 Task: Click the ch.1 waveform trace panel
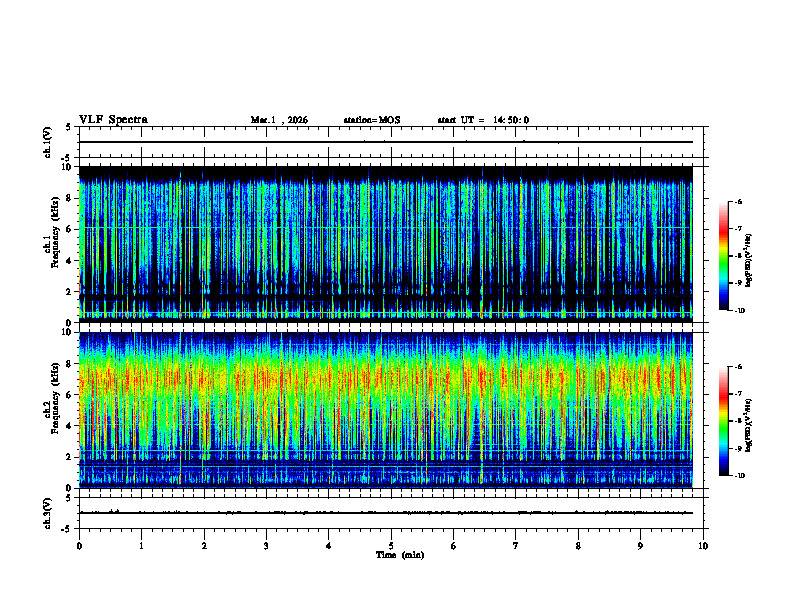391,142
